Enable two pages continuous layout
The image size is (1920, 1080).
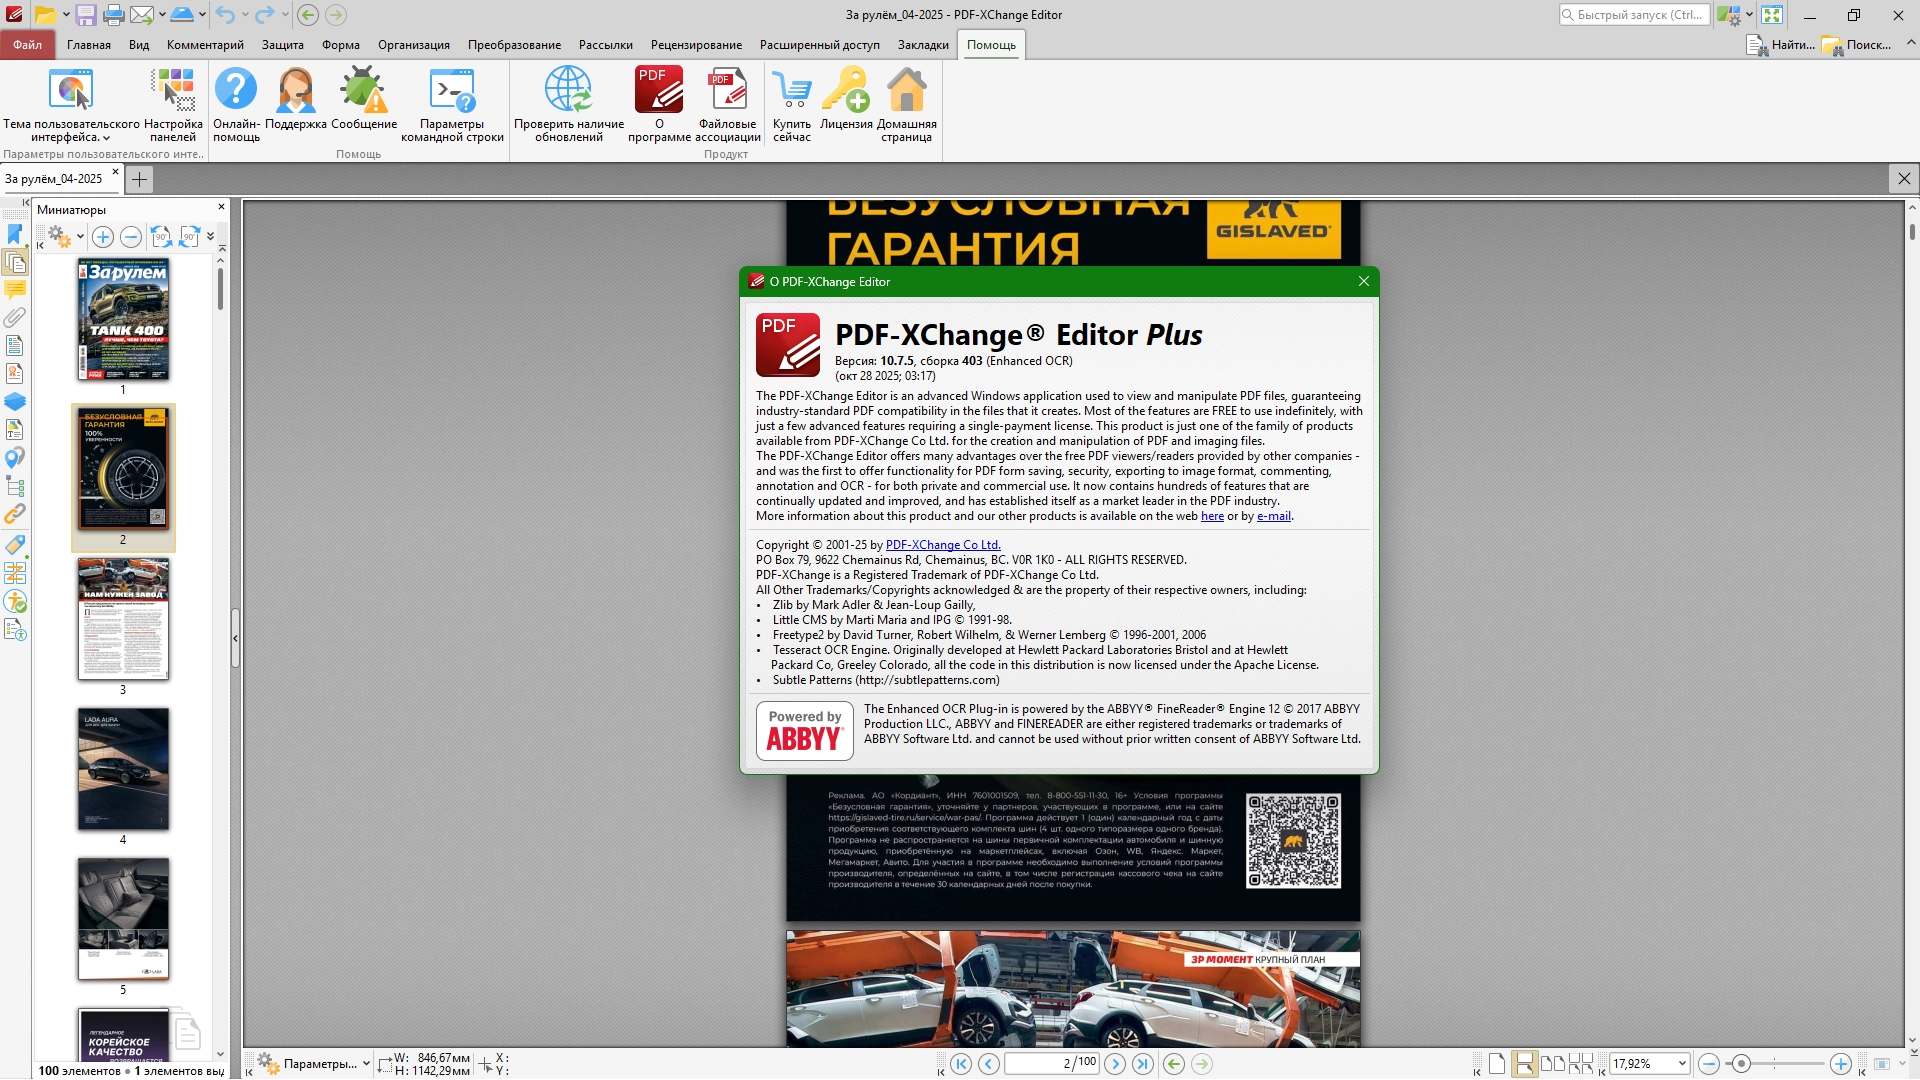point(1581,1064)
